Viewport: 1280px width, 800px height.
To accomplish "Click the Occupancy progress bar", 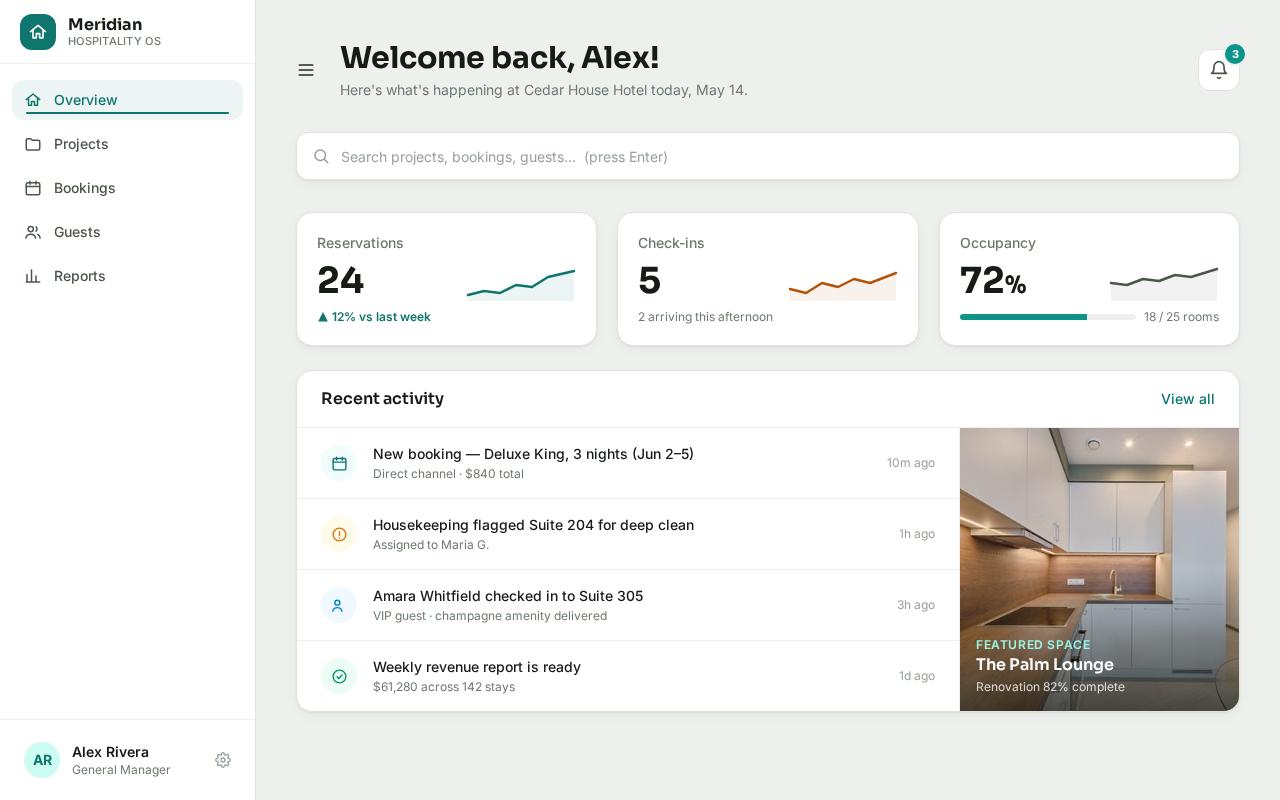I will [x=1047, y=317].
